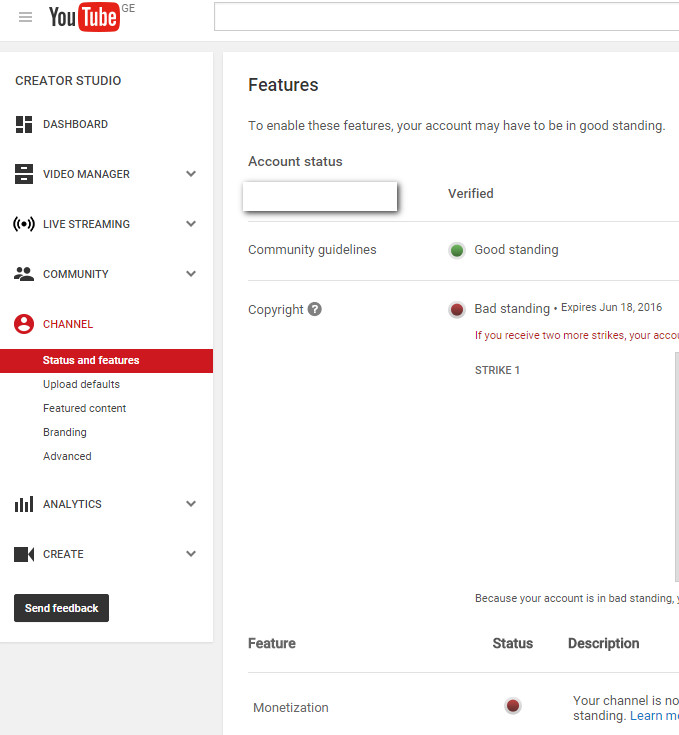Click the green Community guidelines status dot
Image resolution: width=679 pixels, height=735 pixels.
[457, 250]
